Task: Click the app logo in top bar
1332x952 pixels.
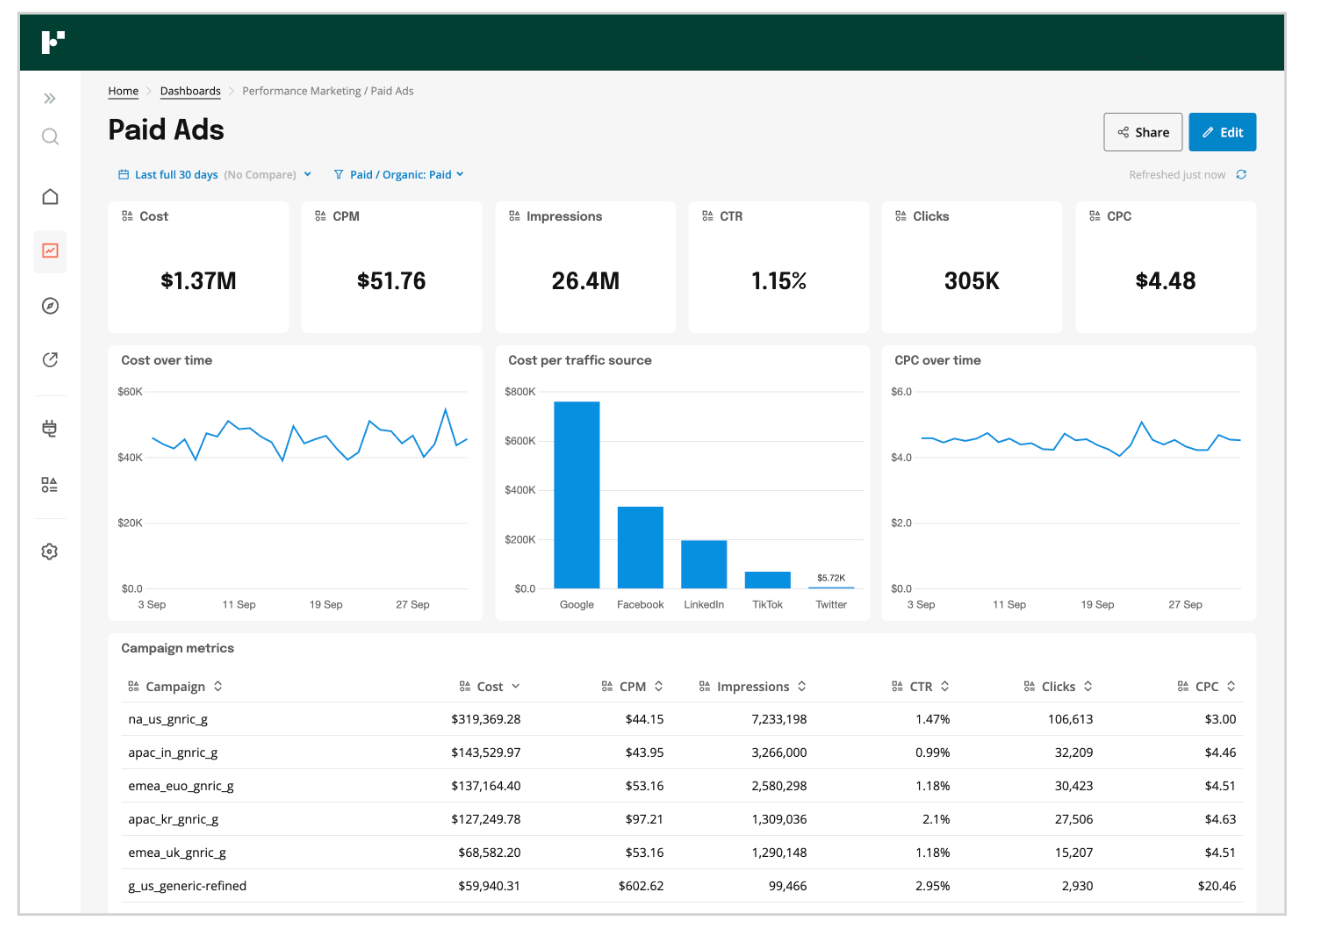Action: [x=53, y=42]
